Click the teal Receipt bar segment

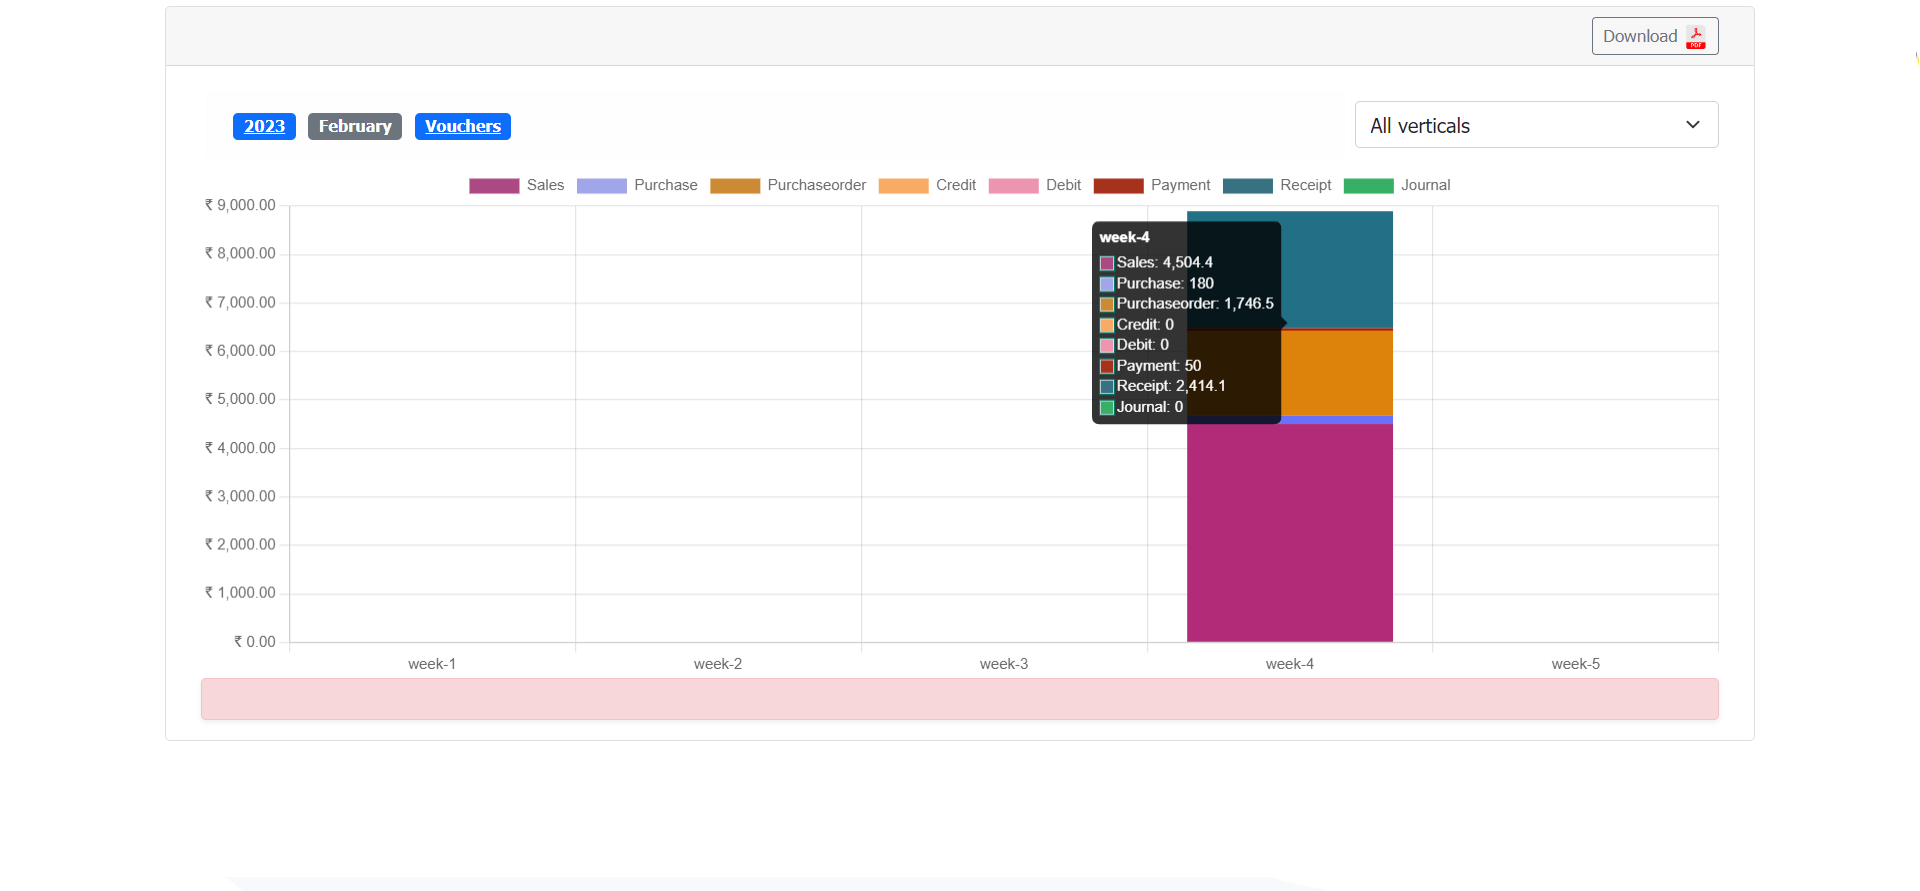[x=1336, y=268]
